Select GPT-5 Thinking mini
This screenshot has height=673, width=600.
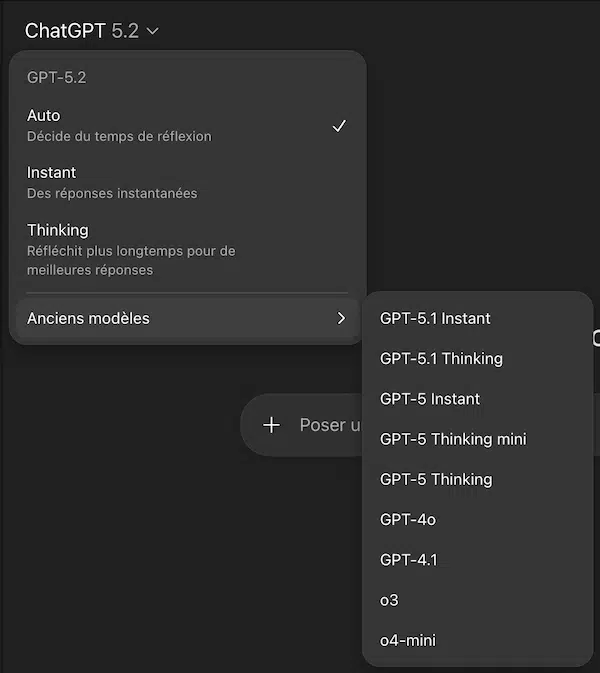click(x=453, y=439)
